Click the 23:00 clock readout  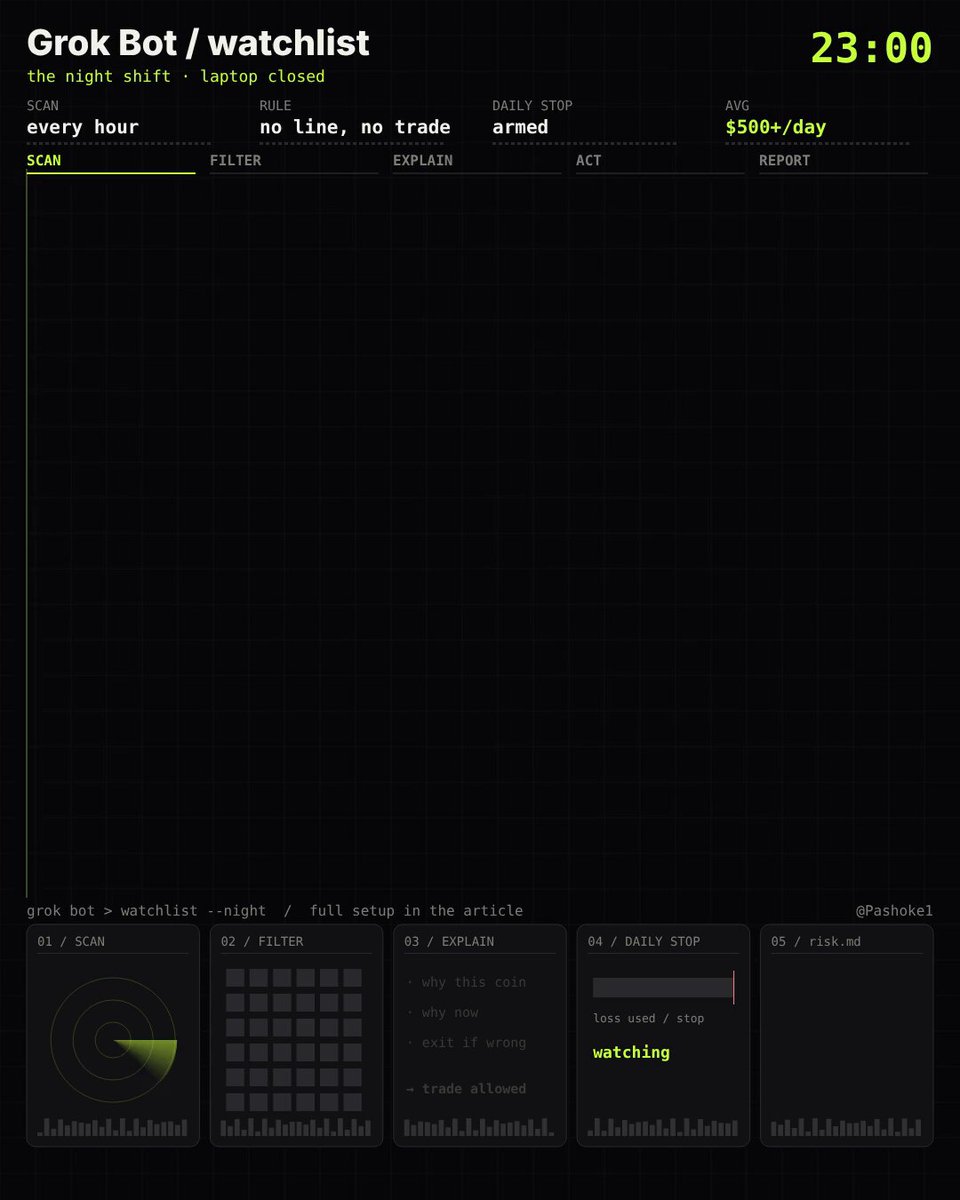pyautogui.click(x=871, y=48)
